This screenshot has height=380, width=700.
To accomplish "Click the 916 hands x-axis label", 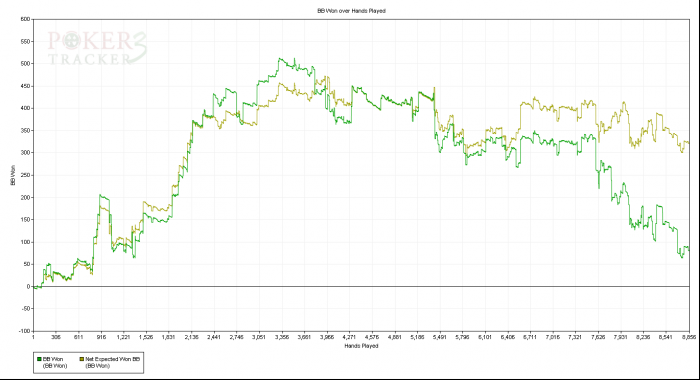I will click(101, 337).
